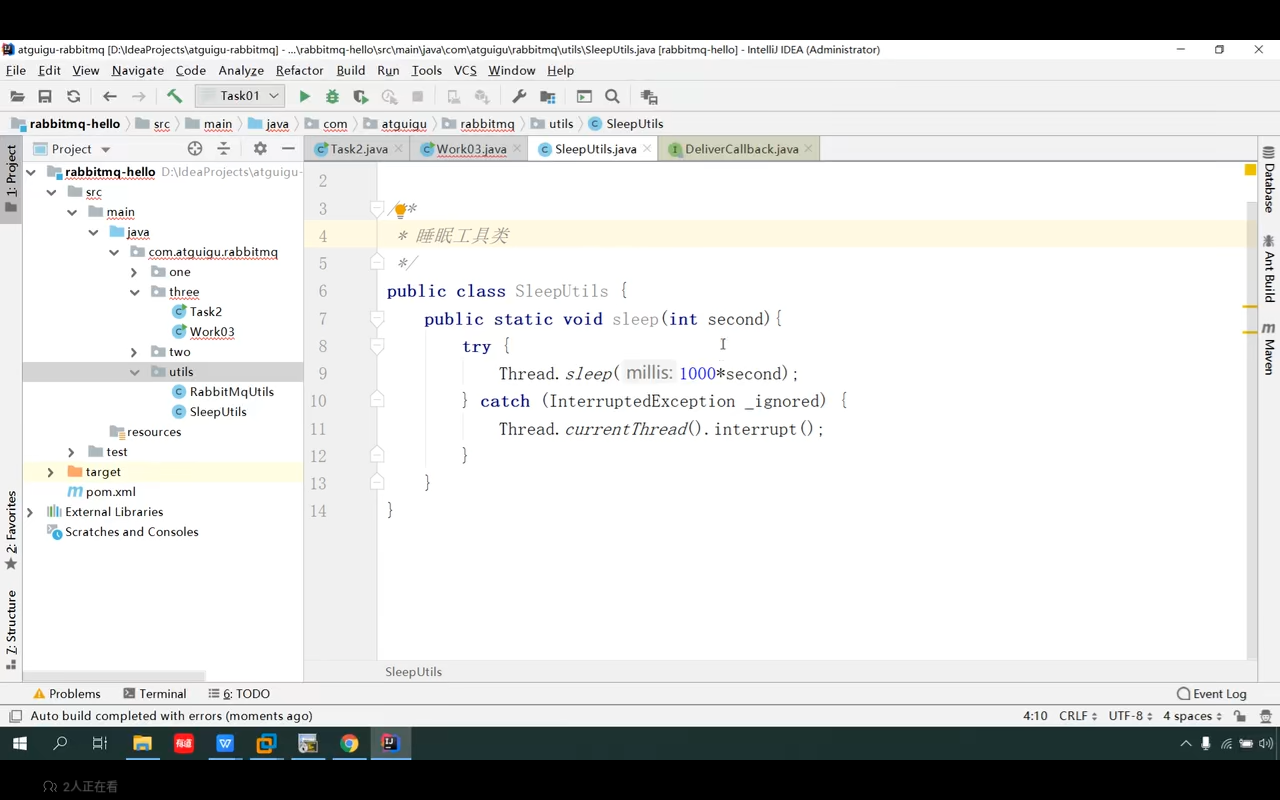
Task: Open the Event Log
Action: click(1212, 694)
